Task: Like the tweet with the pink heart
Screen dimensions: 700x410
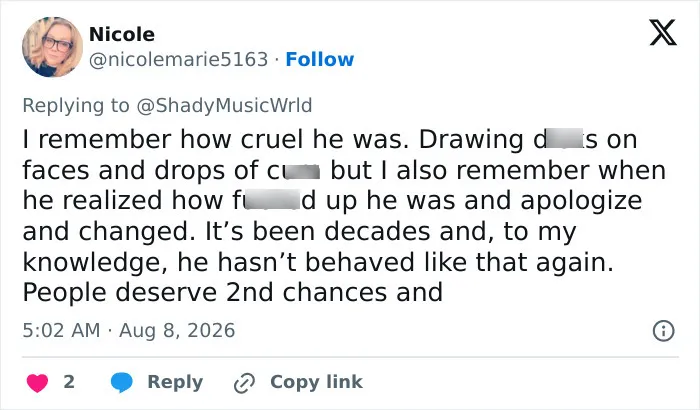Action: point(38,383)
